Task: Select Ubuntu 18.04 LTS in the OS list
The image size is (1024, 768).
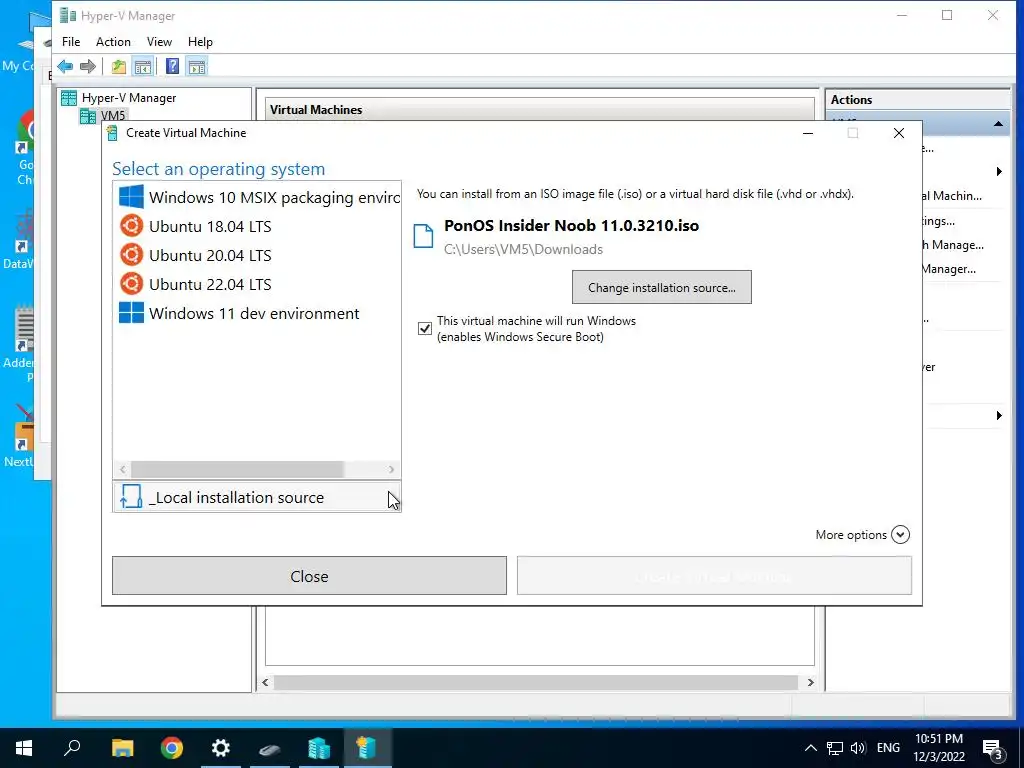Action: [257, 227]
